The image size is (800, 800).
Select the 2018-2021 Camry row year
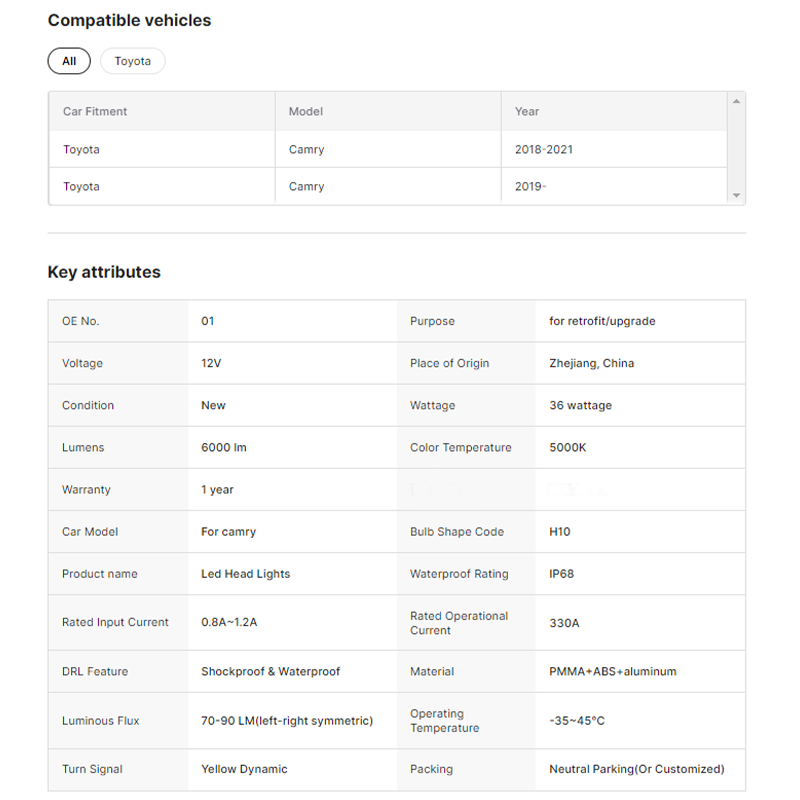(544, 149)
